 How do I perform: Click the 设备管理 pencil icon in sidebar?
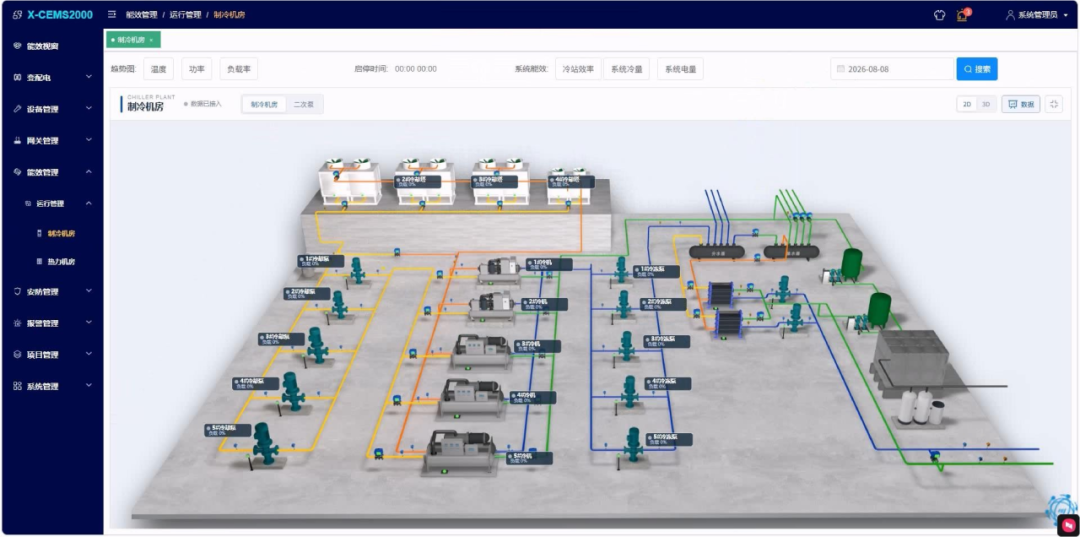tap(18, 109)
